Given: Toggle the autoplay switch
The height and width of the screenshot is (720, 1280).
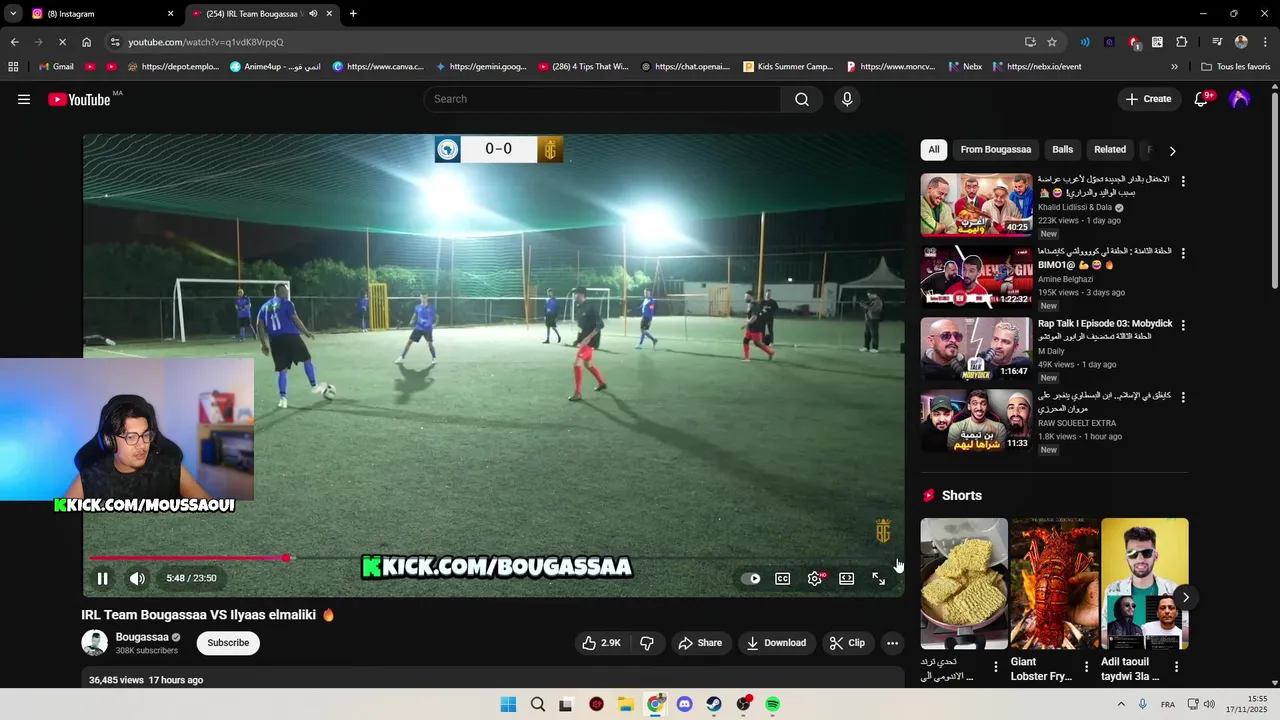Looking at the screenshot, I should coord(751,578).
